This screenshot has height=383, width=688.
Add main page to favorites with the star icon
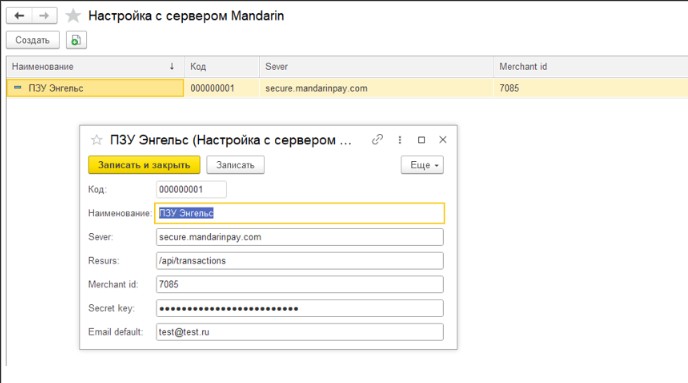tap(73, 16)
